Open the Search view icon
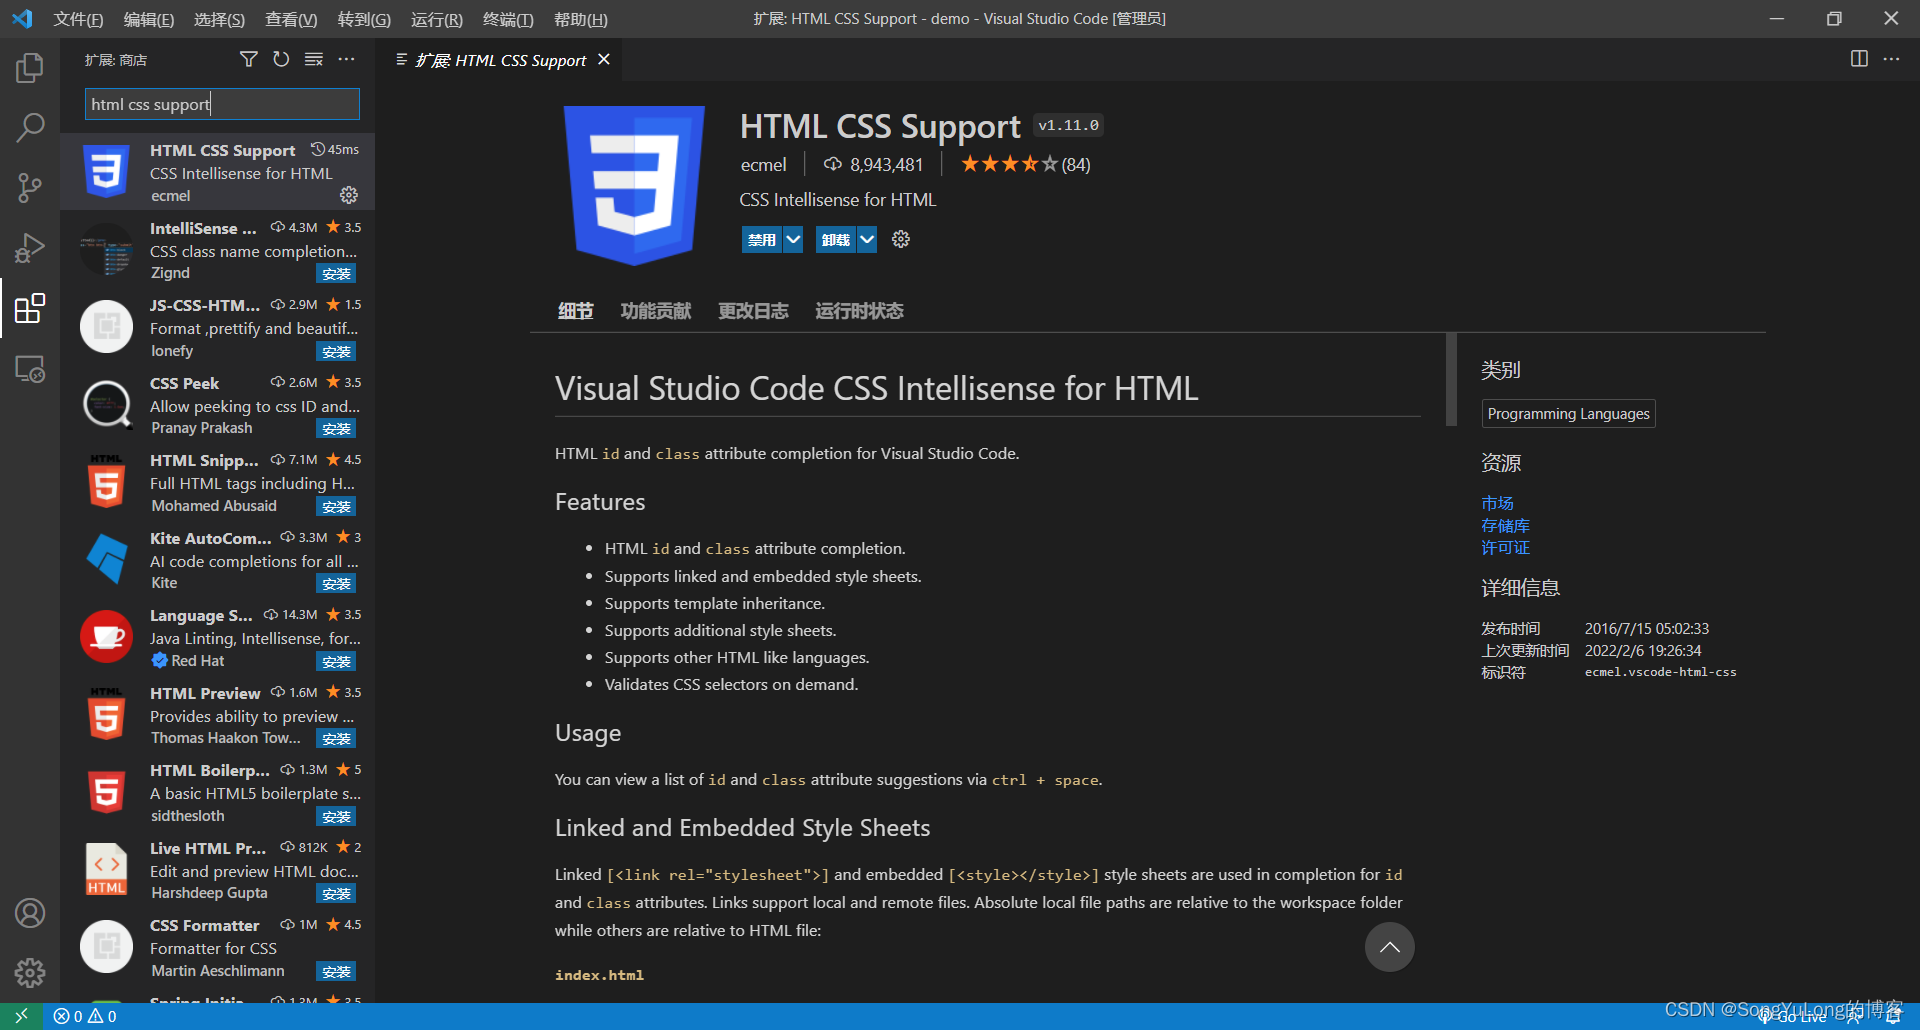 (30, 128)
